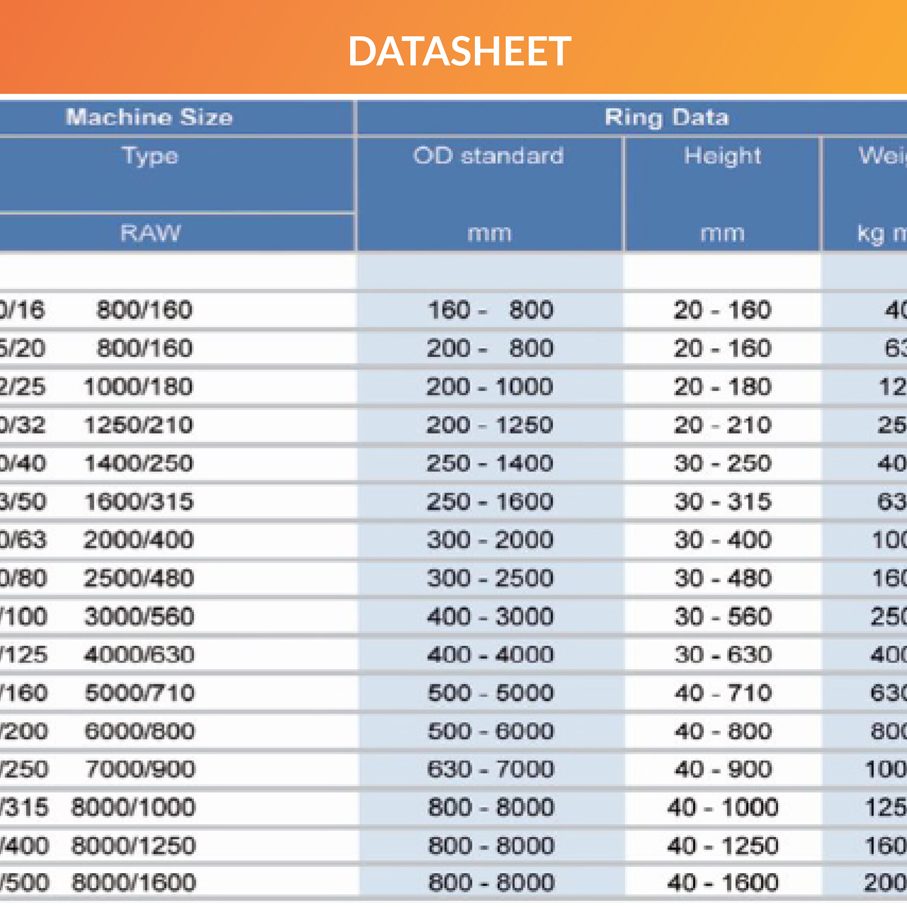Screen dimensions: 907x907
Task: Click the 40 - 1600 Height value in last row
Action: pyautogui.click(x=722, y=883)
